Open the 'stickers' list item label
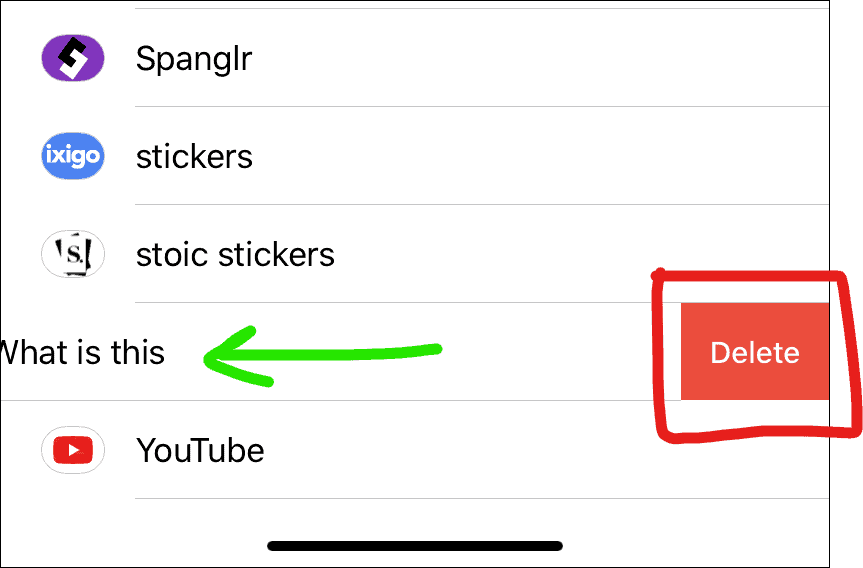 tap(194, 157)
